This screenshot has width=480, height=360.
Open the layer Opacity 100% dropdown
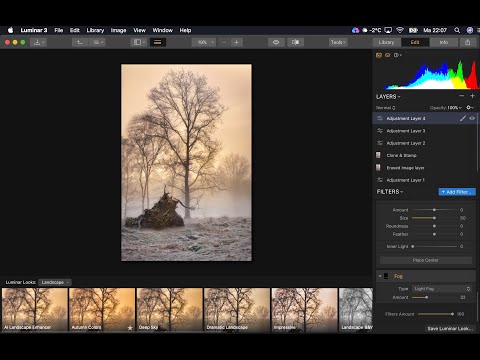[x=446, y=108]
